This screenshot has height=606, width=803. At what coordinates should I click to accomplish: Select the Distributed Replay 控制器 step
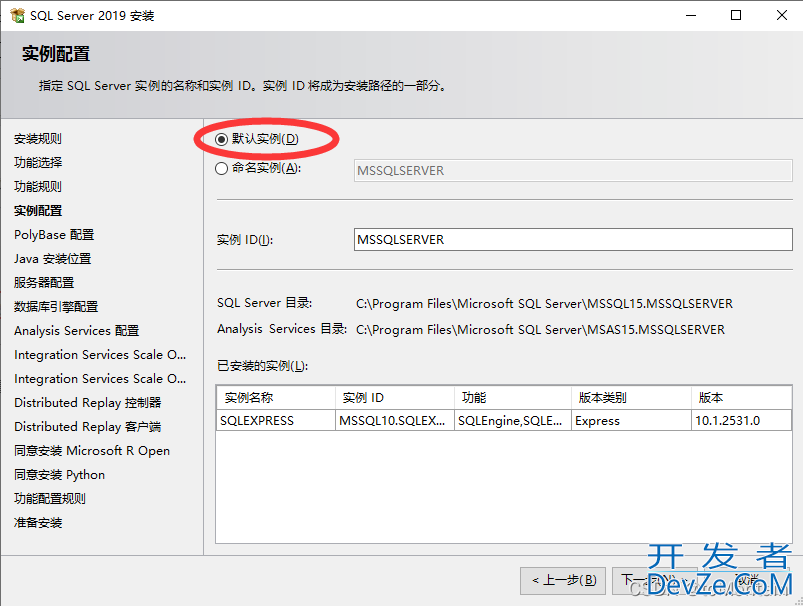tap(88, 403)
